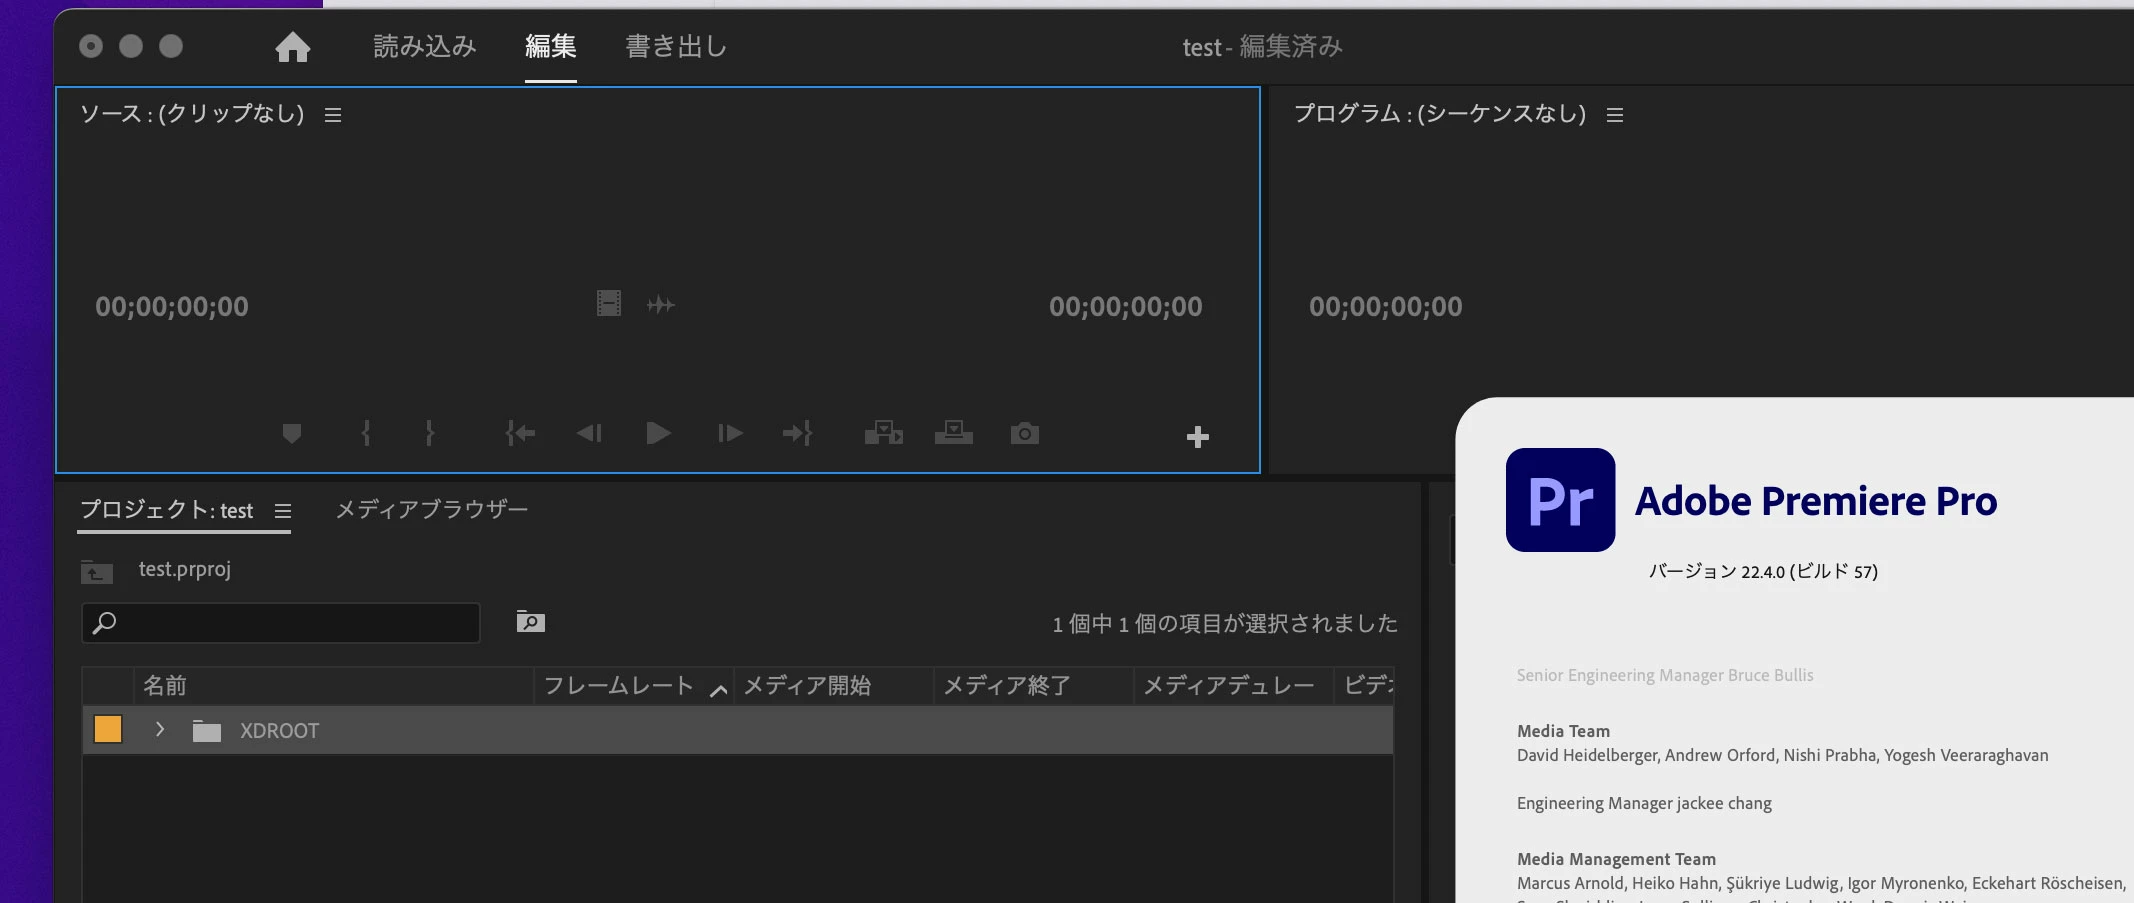Open the Program monitor panel menu
2134x903 pixels.
click(1614, 115)
